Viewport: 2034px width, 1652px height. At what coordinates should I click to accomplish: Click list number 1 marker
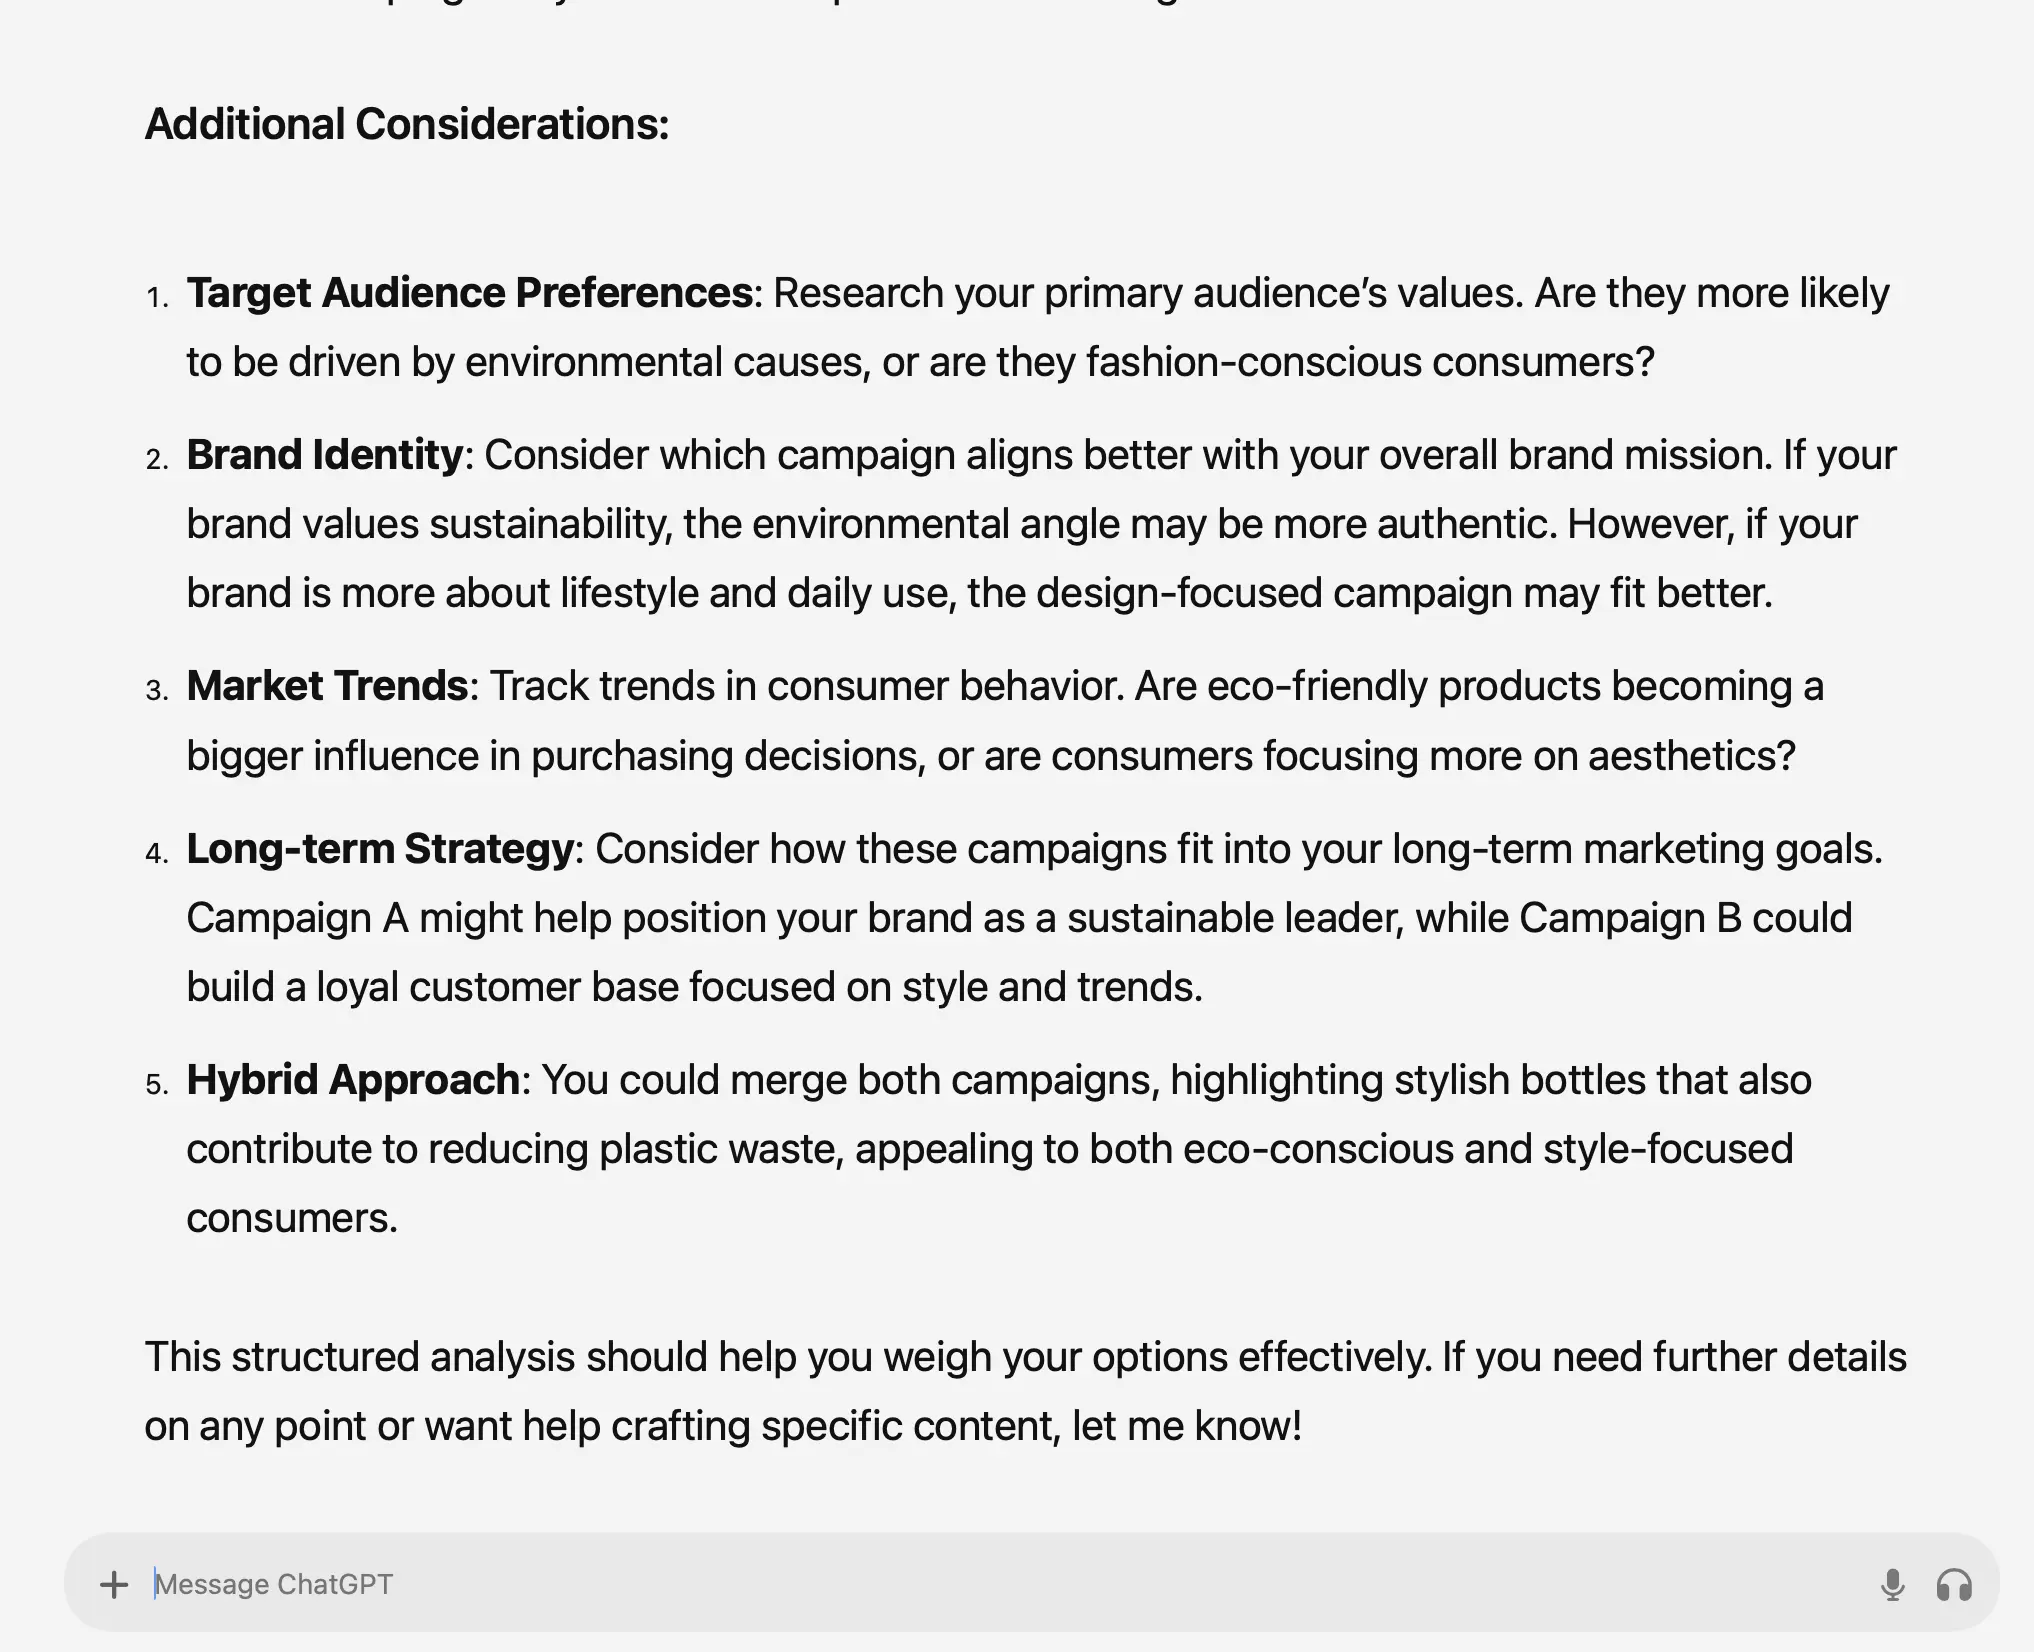pos(157,297)
